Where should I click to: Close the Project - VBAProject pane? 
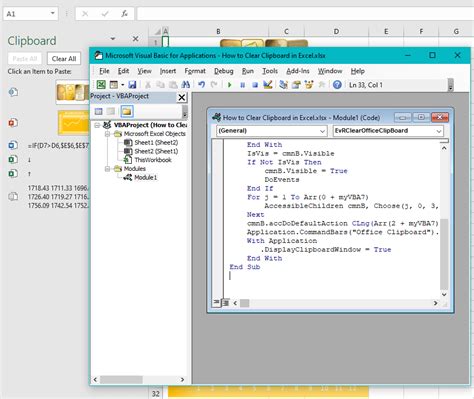182,97
